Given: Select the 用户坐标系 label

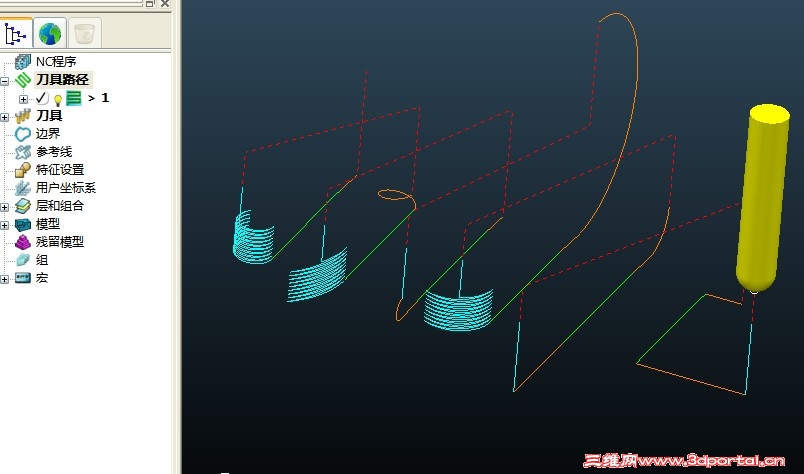Looking at the screenshot, I should 66,188.
